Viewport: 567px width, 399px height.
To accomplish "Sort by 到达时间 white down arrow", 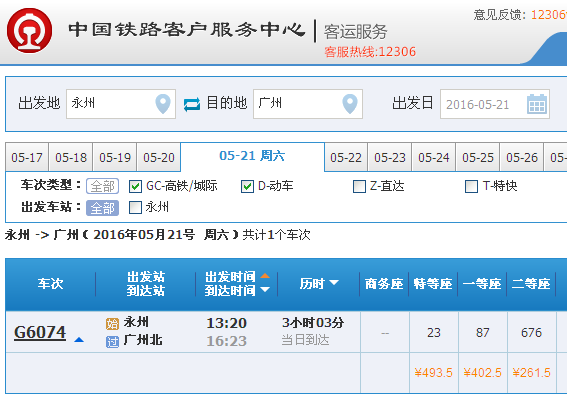I will (x=265, y=289).
